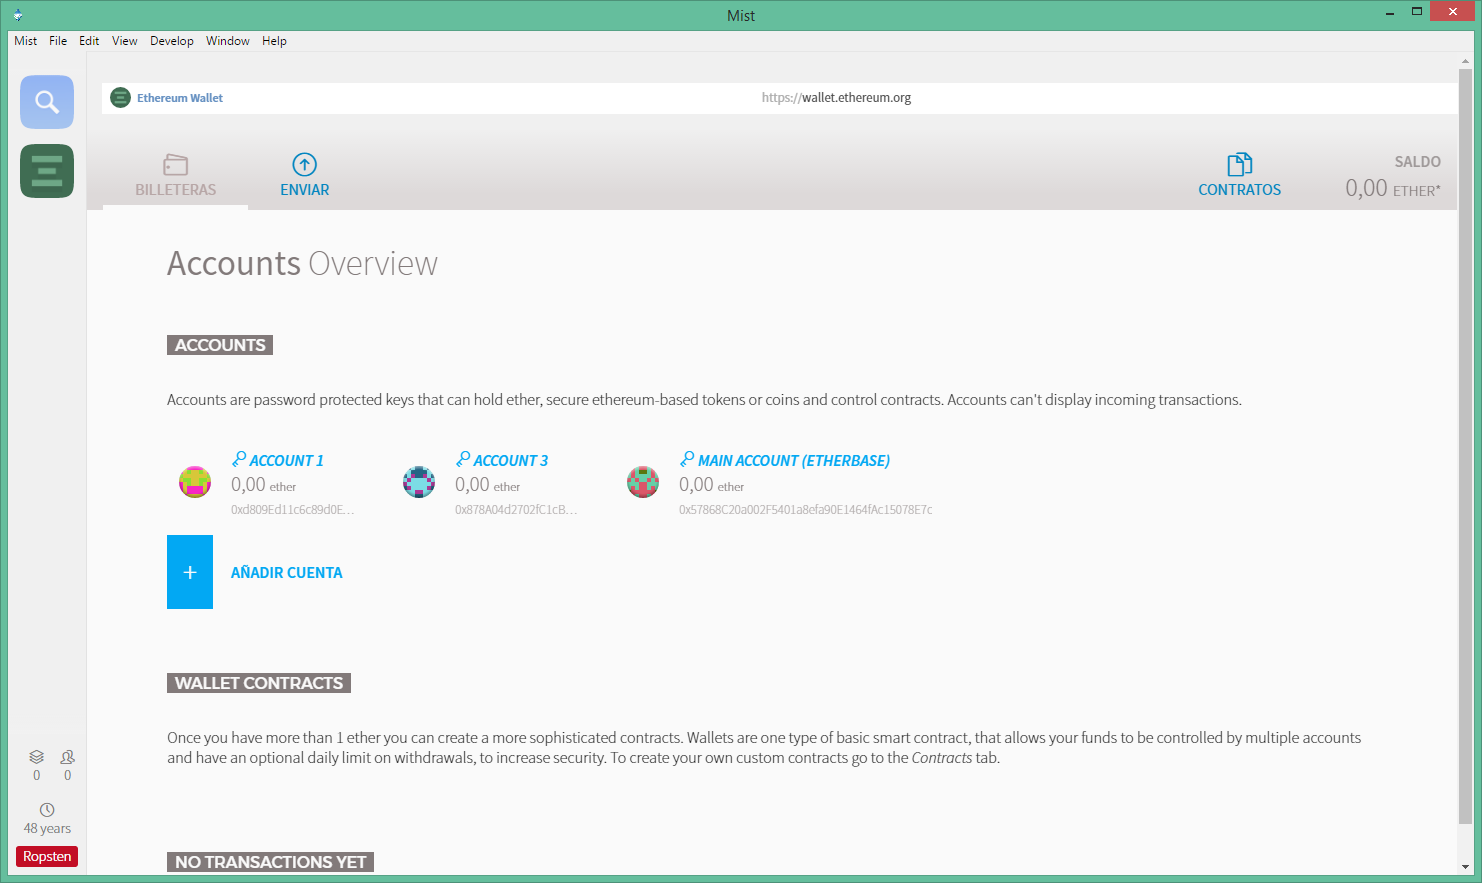The height and width of the screenshot is (883, 1482).
Task: Click the Enviar upload arrow icon
Action: (x=304, y=164)
